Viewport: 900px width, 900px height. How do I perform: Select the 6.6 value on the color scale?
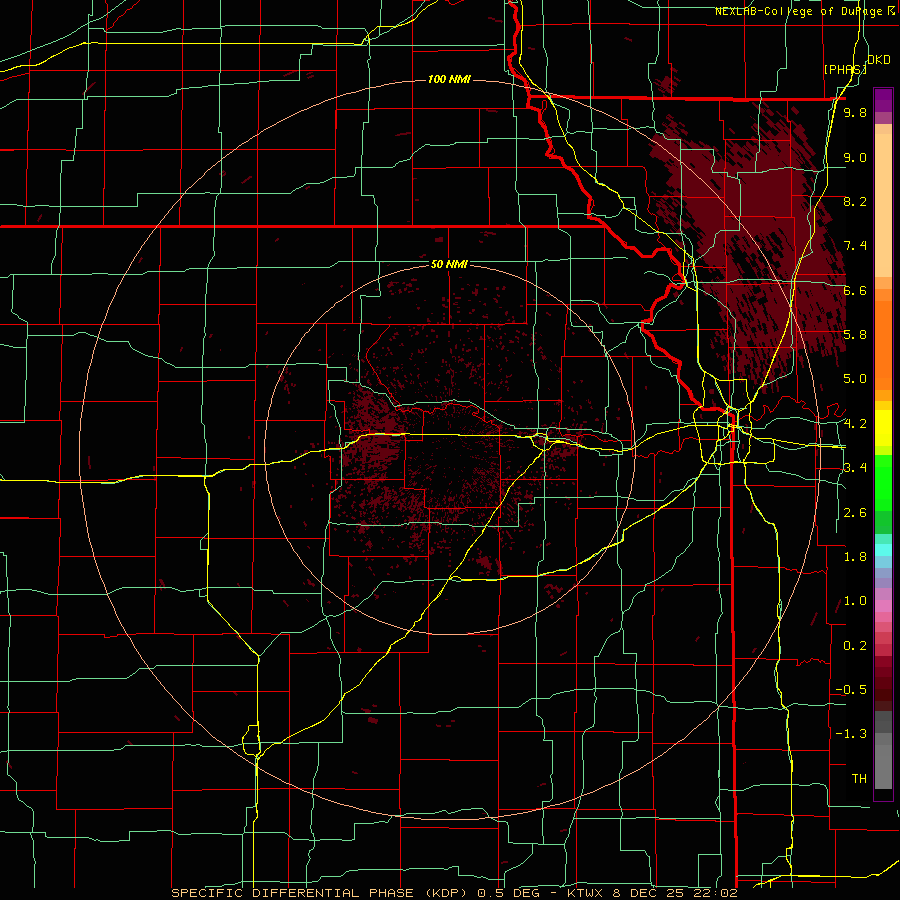855,290
